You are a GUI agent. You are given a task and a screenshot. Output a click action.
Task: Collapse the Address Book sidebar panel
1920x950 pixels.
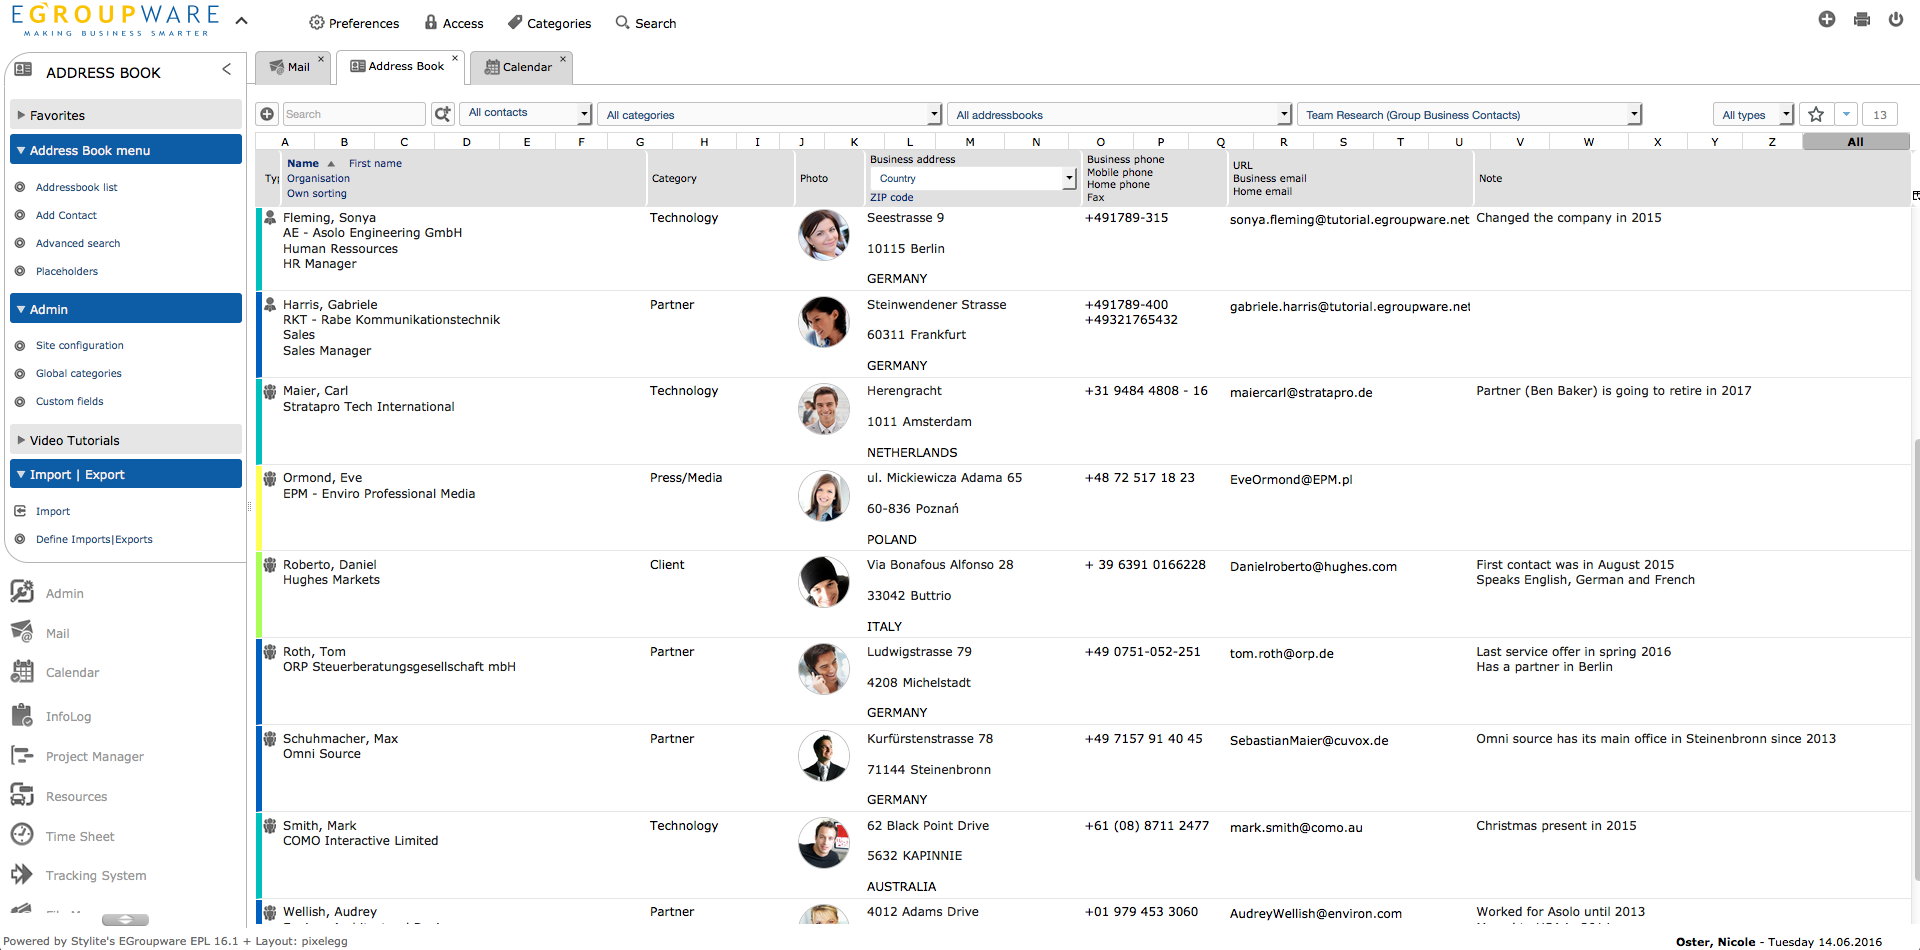(x=227, y=69)
